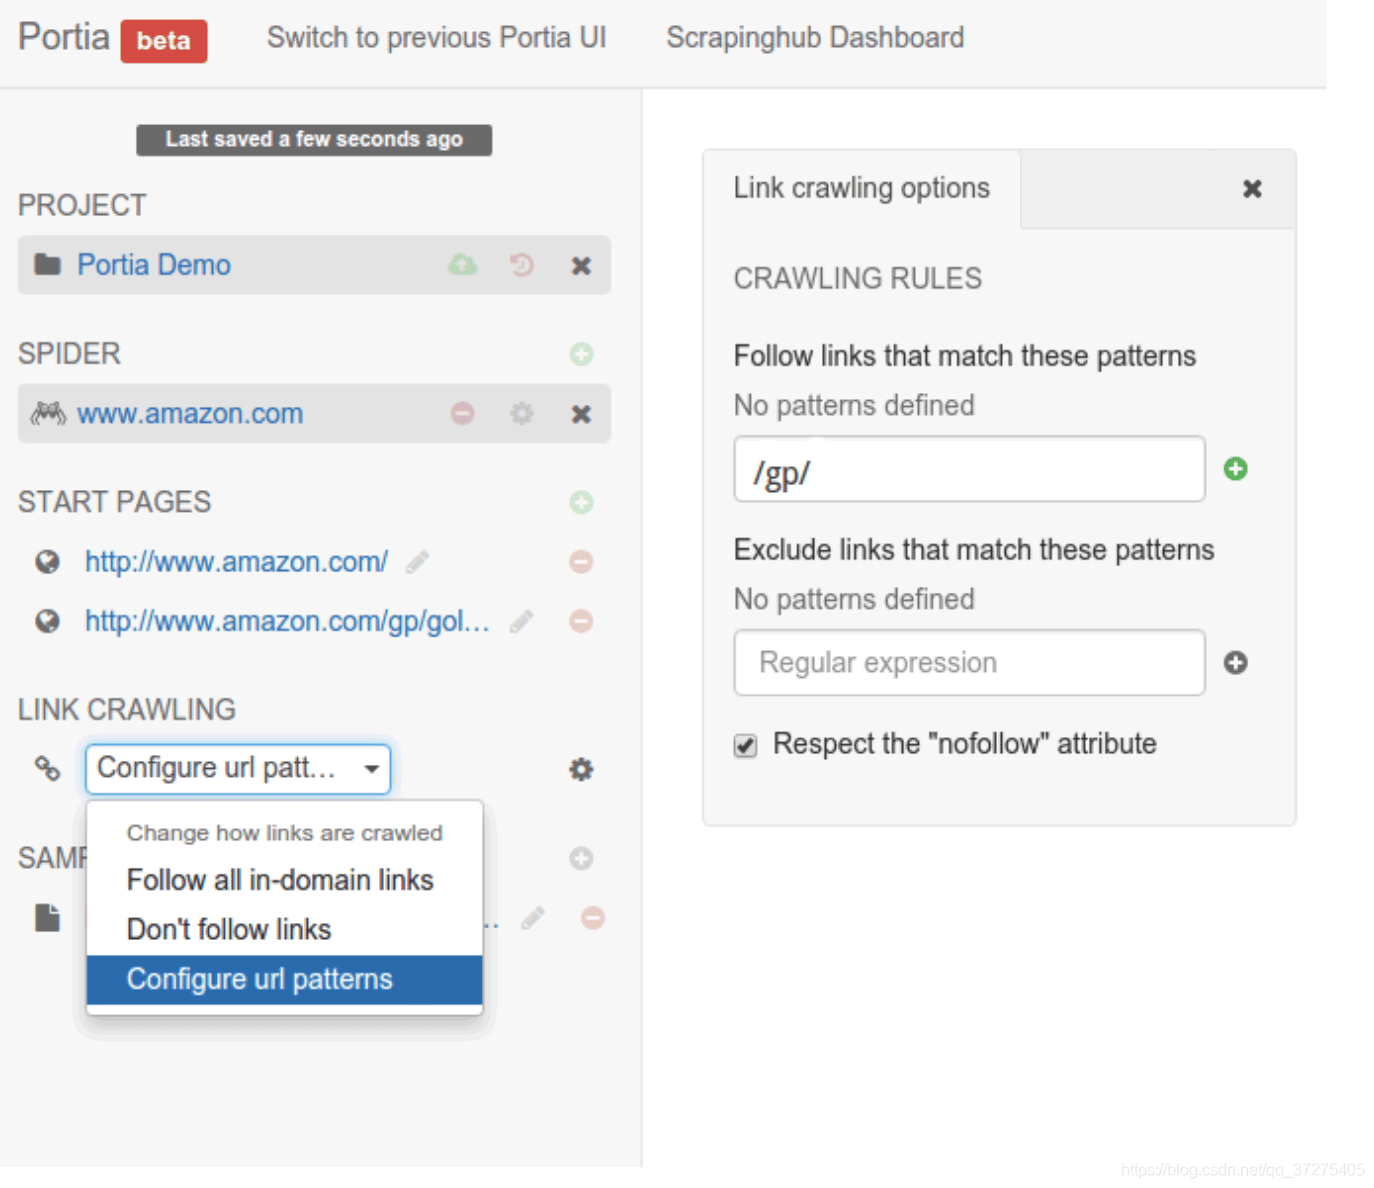The image size is (1374, 1188).
Task: Click Switch to previous Portia UI link
Action: pyautogui.click(x=436, y=38)
